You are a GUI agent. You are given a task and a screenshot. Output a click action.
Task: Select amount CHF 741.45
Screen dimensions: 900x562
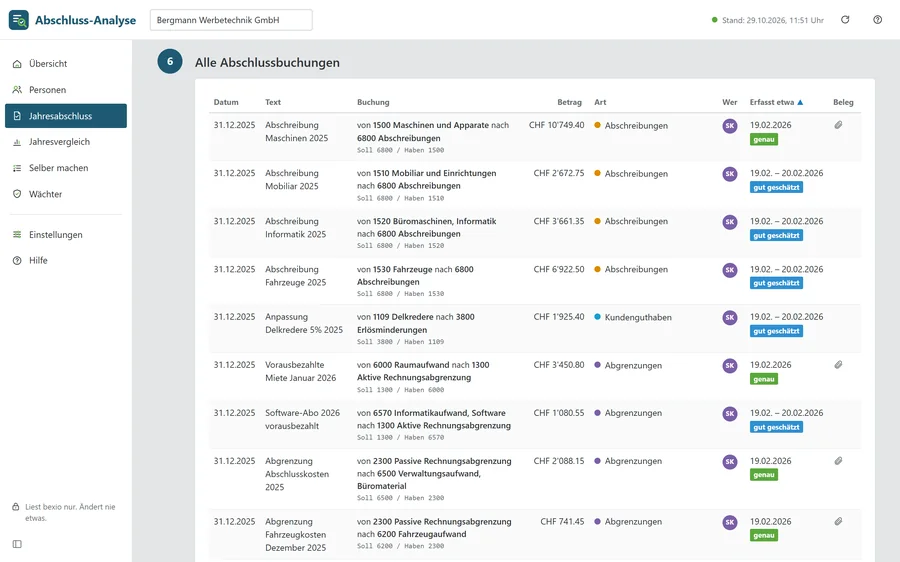(x=562, y=522)
